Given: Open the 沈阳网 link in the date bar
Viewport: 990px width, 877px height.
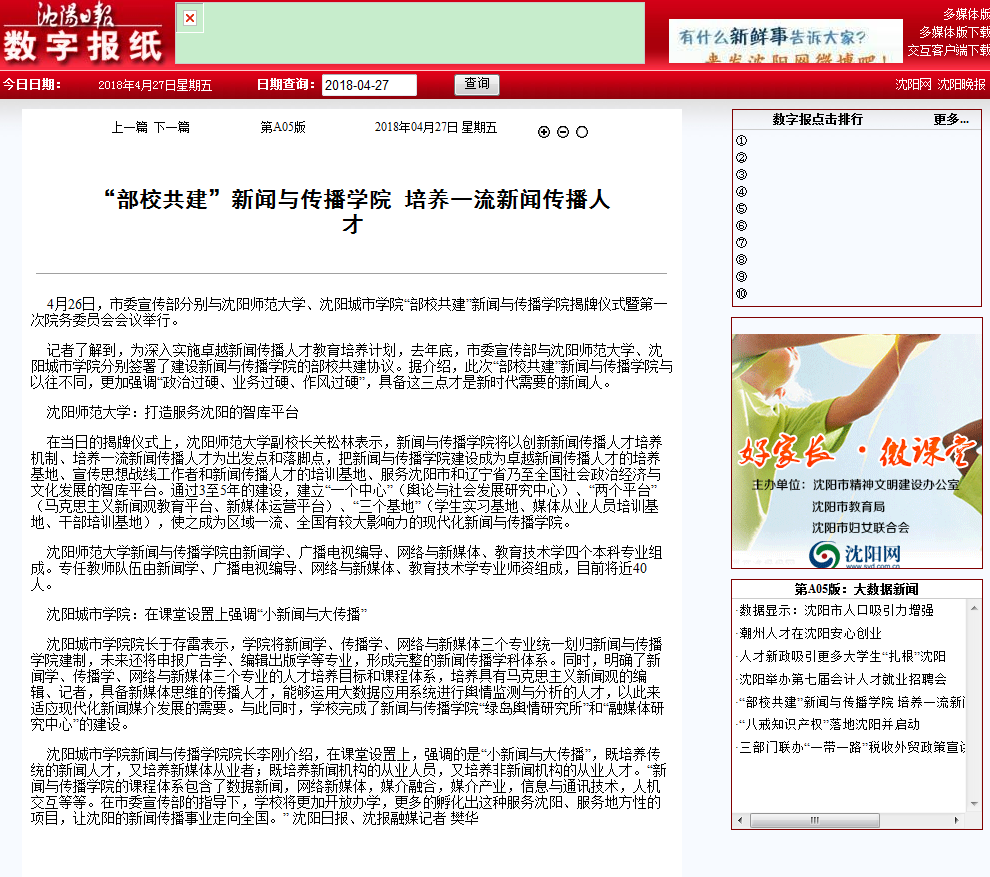Looking at the screenshot, I should 913,85.
